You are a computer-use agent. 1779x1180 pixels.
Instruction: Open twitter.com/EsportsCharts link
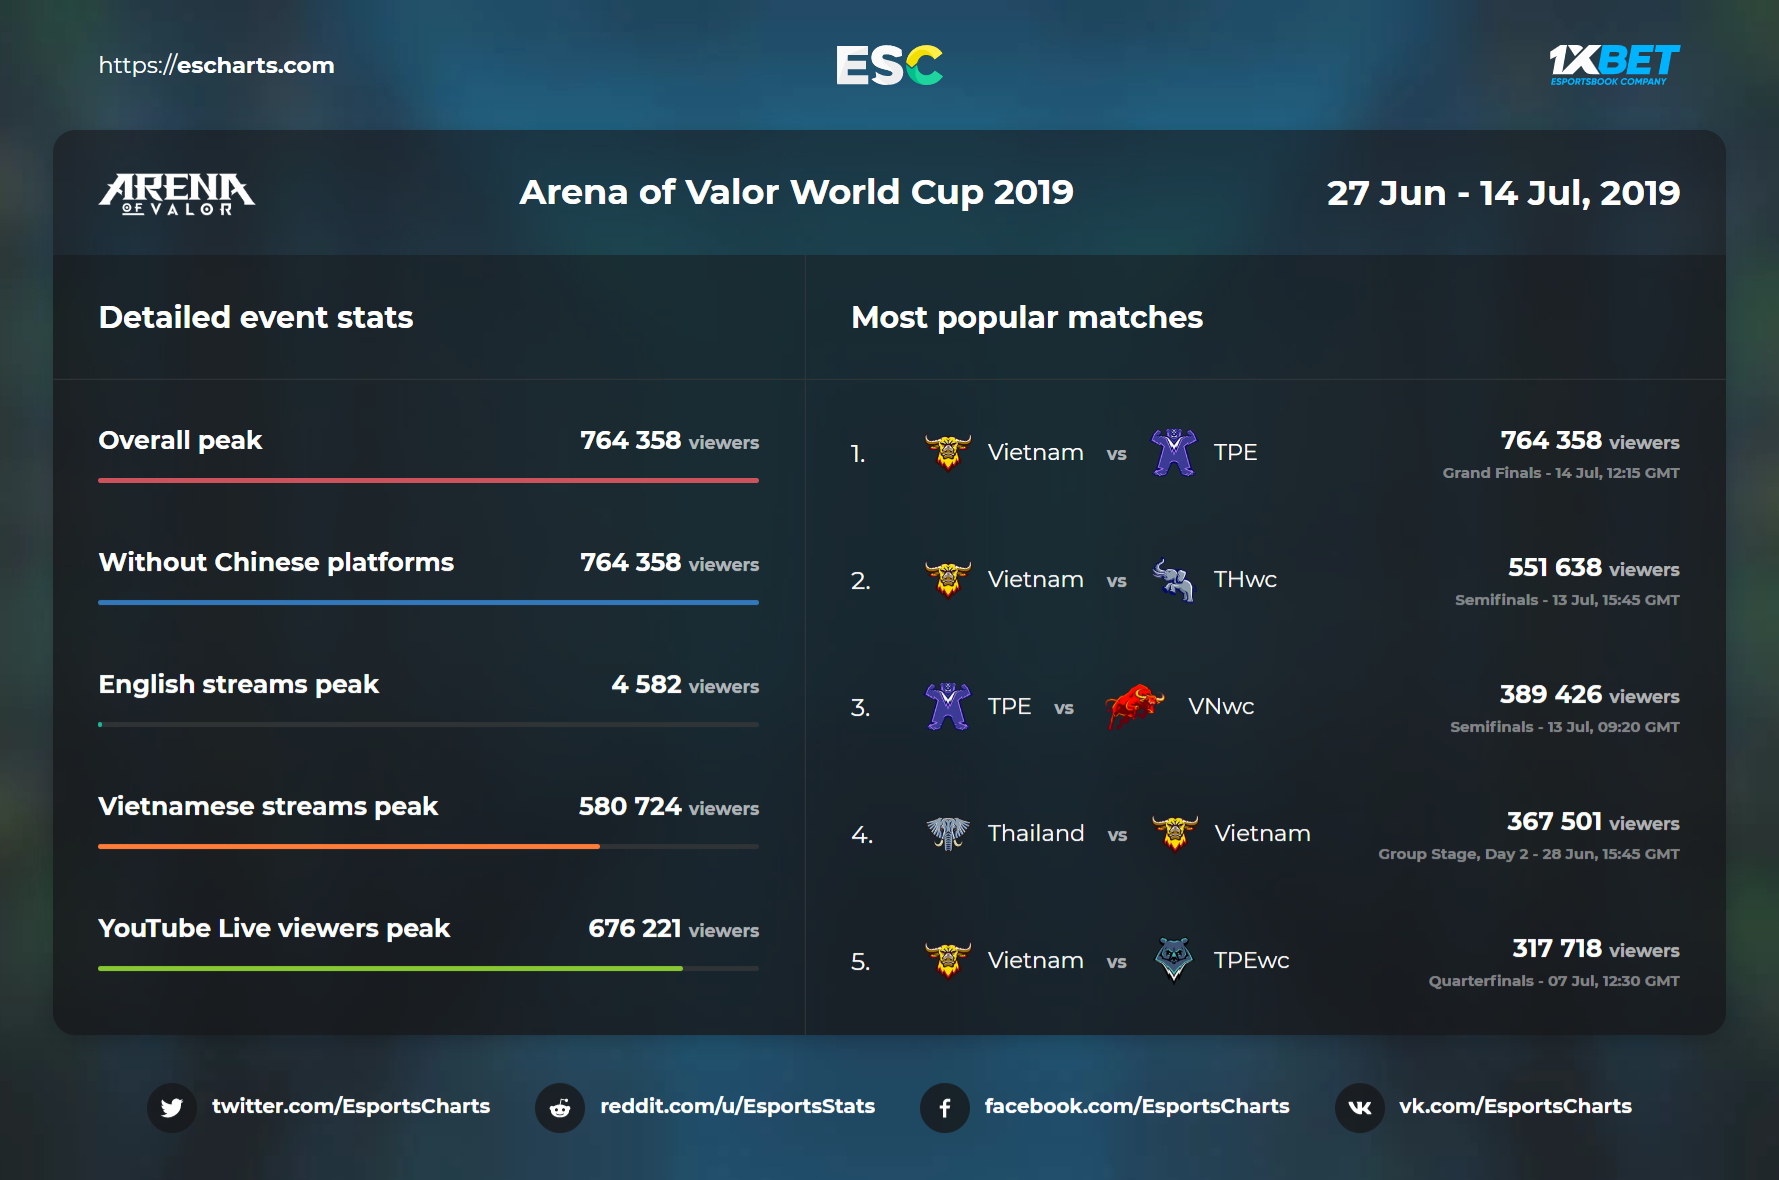[x=351, y=1106]
